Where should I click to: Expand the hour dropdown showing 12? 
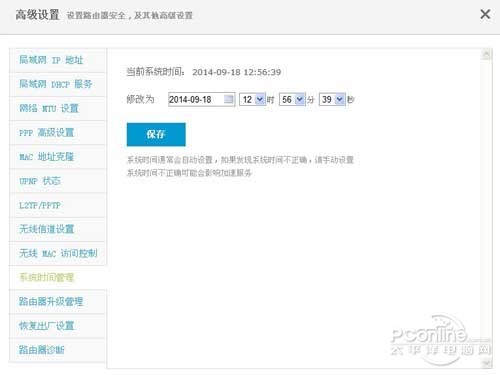coord(252,99)
